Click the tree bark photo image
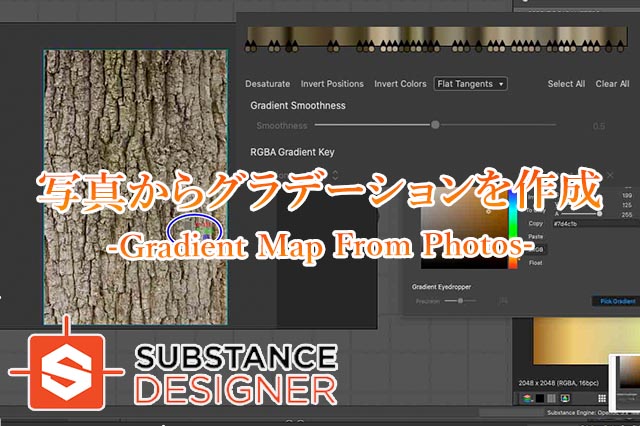 coord(136,187)
